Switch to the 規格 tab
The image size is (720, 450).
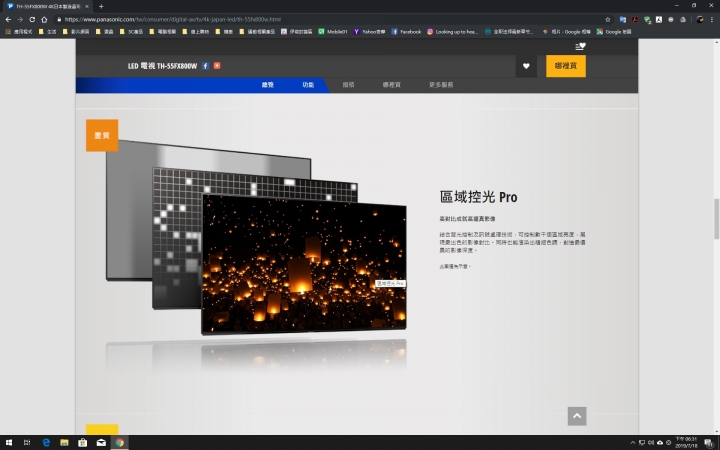(x=349, y=85)
